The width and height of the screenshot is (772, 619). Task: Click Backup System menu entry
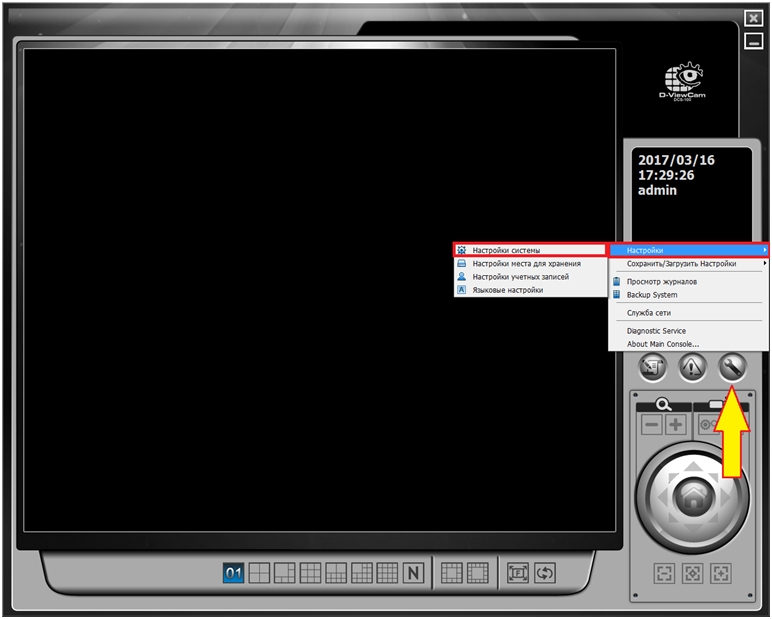pos(652,295)
